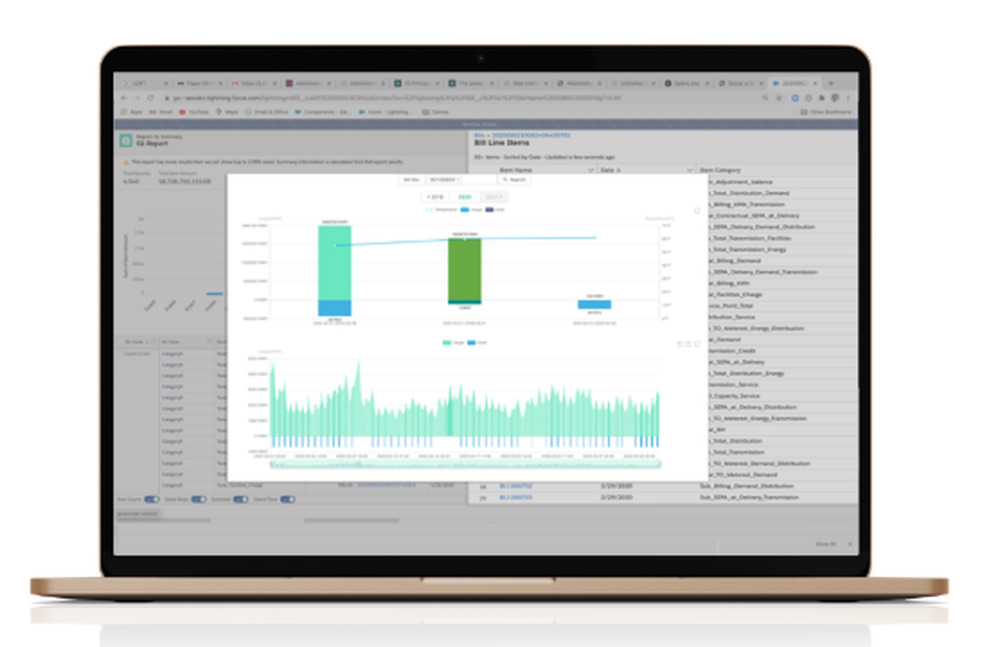Expand the Date column dropdown
The height and width of the screenshot is (647, 1000).
(x=689, y=170)
